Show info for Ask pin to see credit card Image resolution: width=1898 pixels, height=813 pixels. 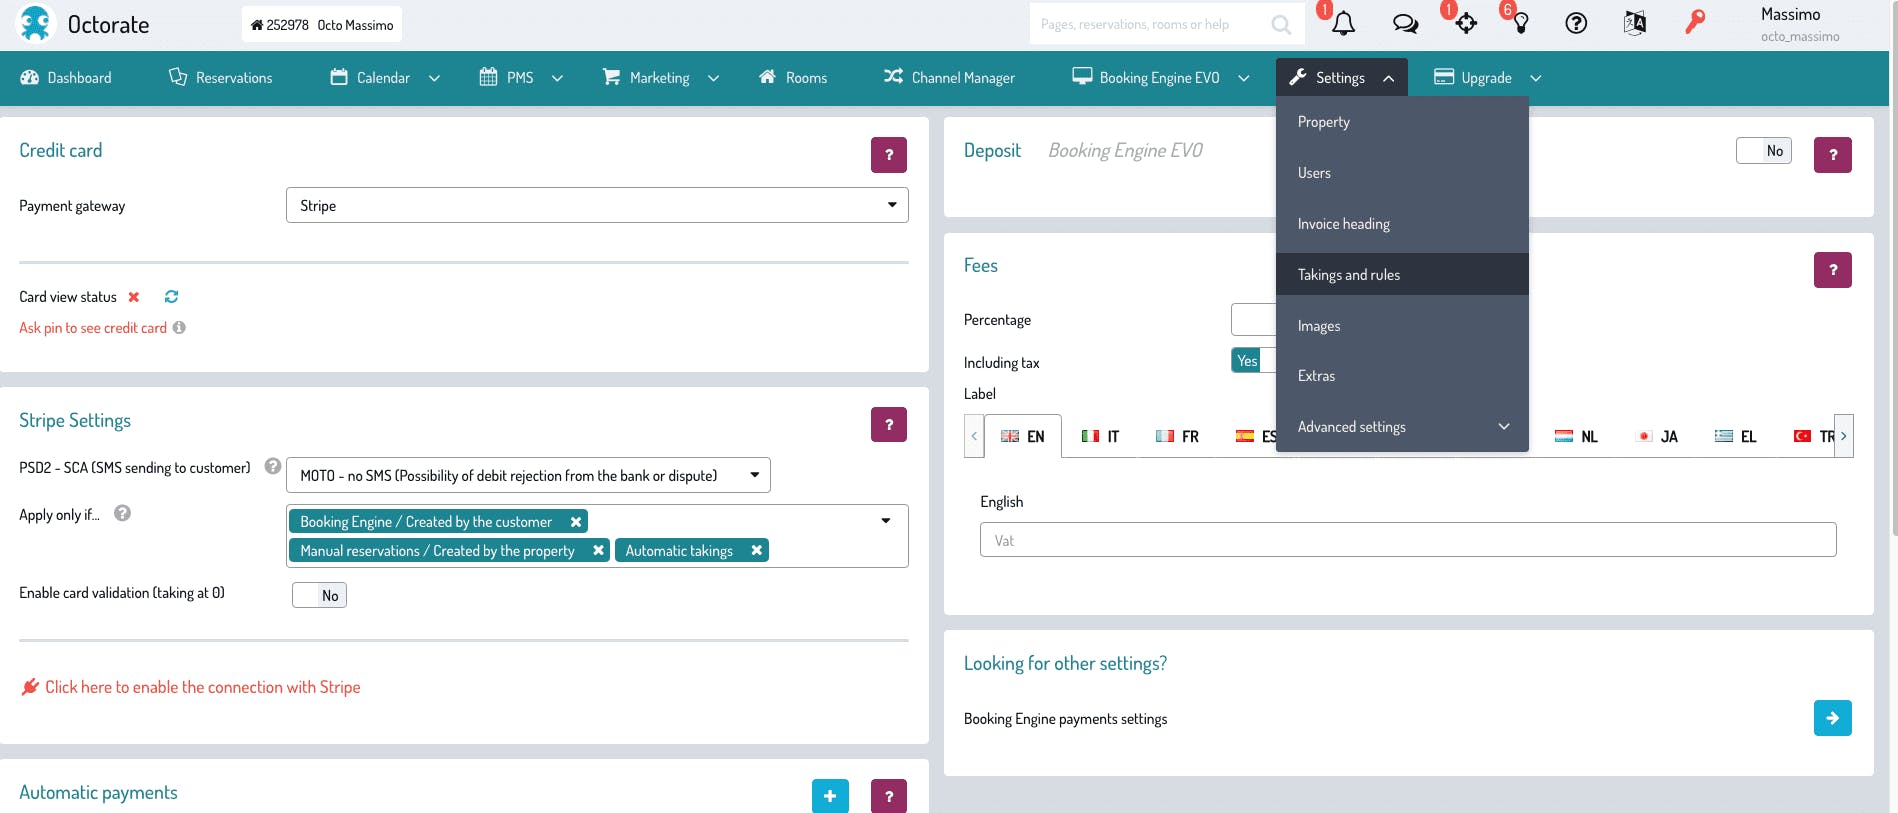click(x=179, y=328)
